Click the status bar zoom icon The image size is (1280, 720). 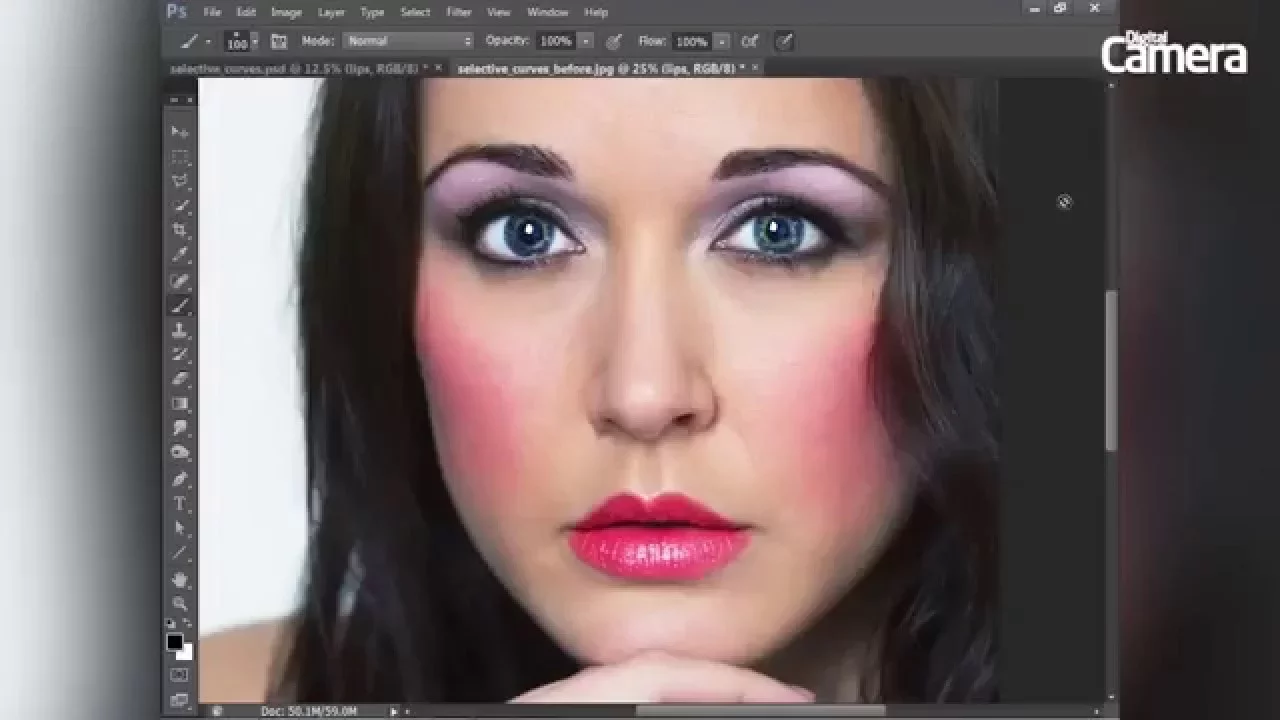pyautogui.click(x=216, y=711)
